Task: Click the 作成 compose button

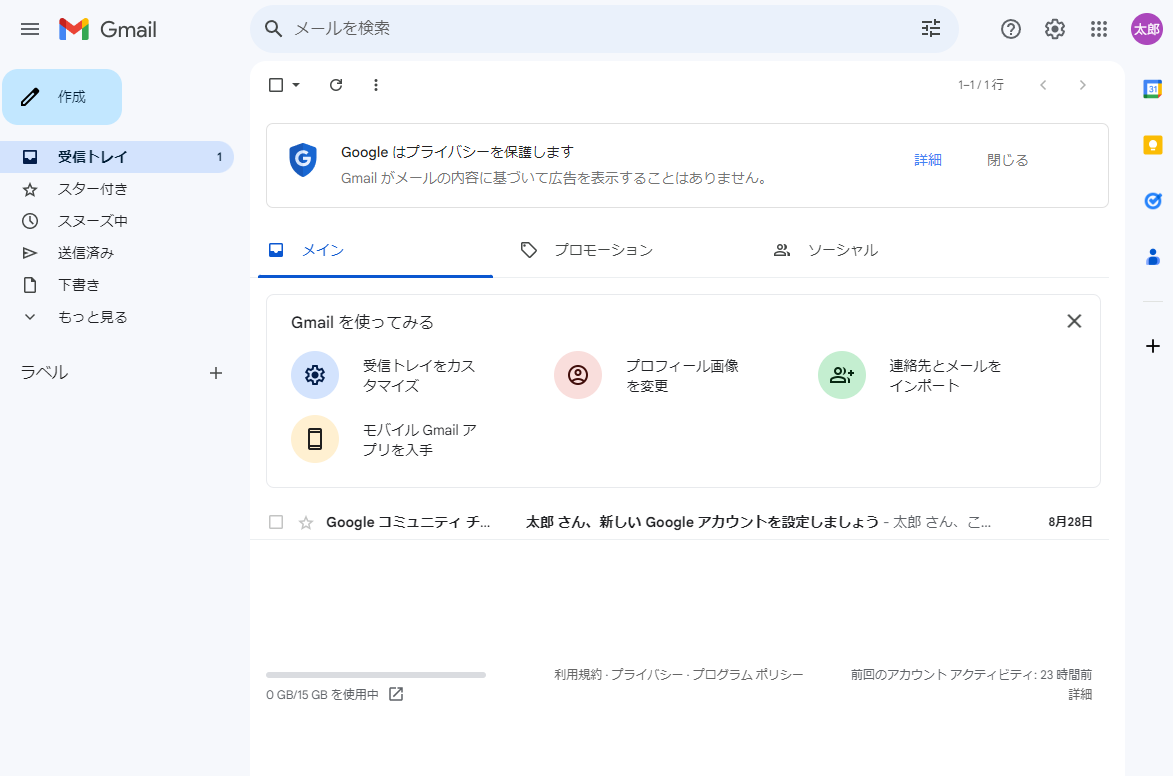Action: click(x=62, y=97)
